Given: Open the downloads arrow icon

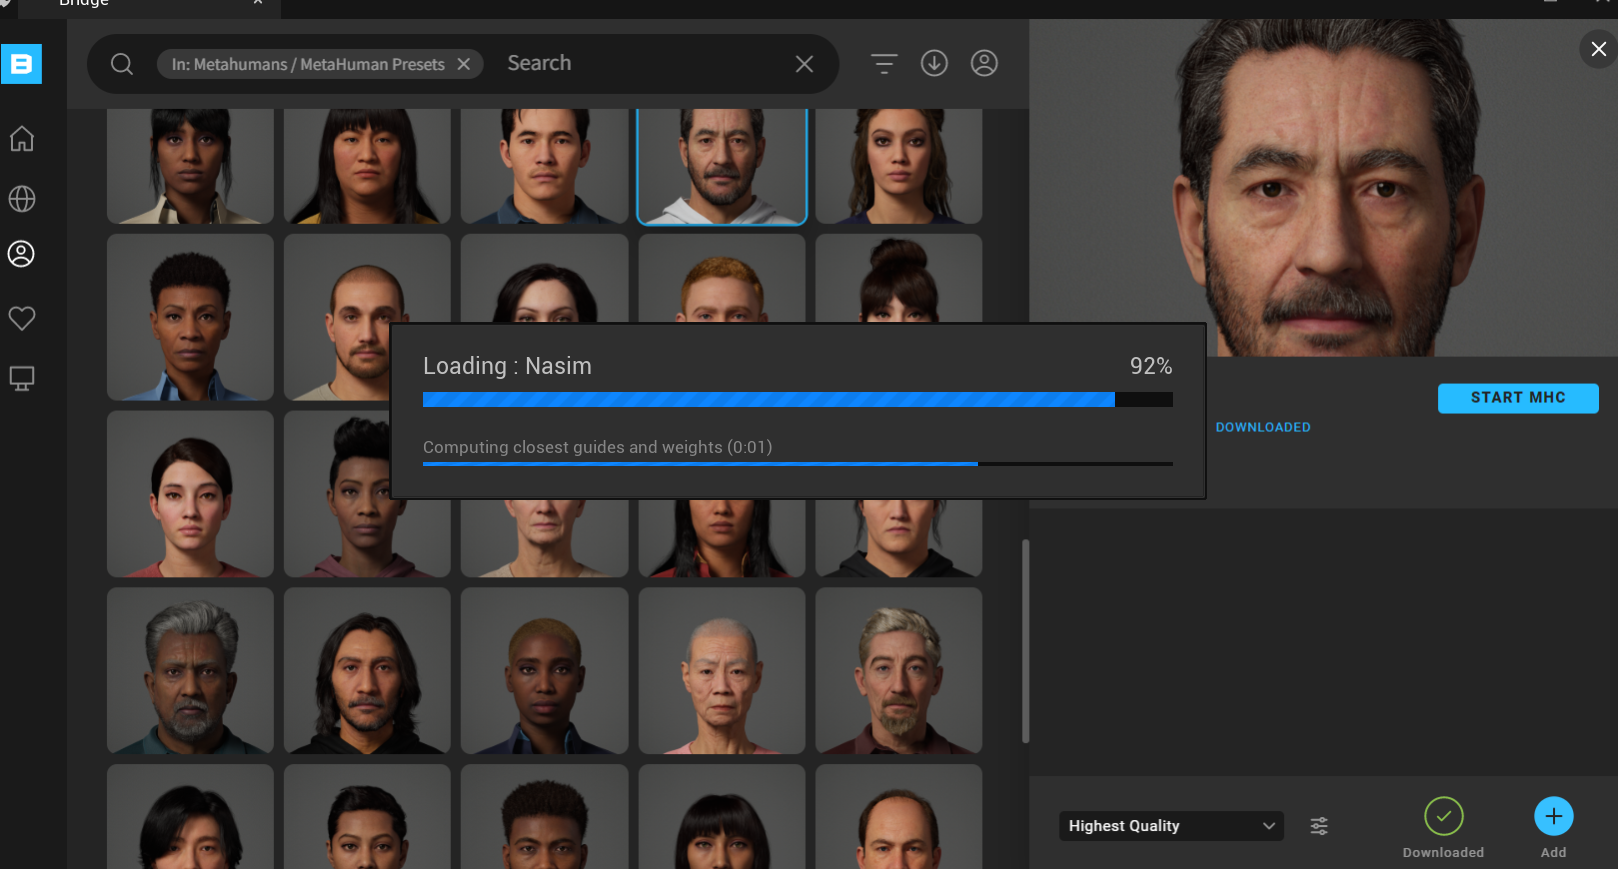Looking at the screenshot, I should tap(934, 64).
